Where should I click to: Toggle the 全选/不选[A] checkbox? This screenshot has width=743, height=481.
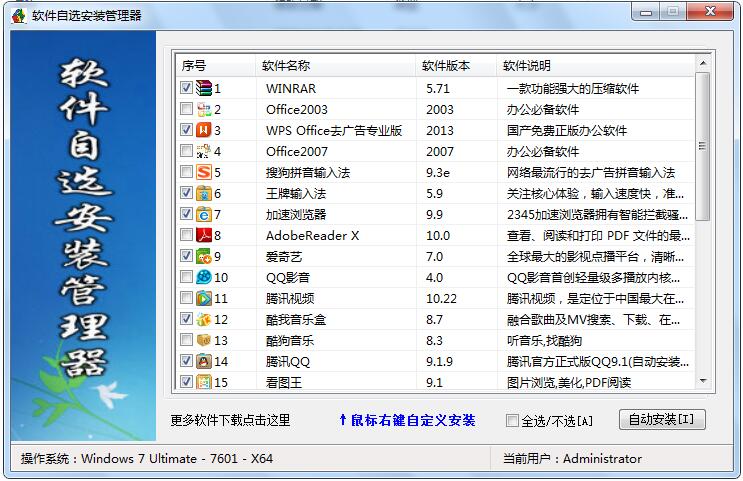tap(512, 420)
